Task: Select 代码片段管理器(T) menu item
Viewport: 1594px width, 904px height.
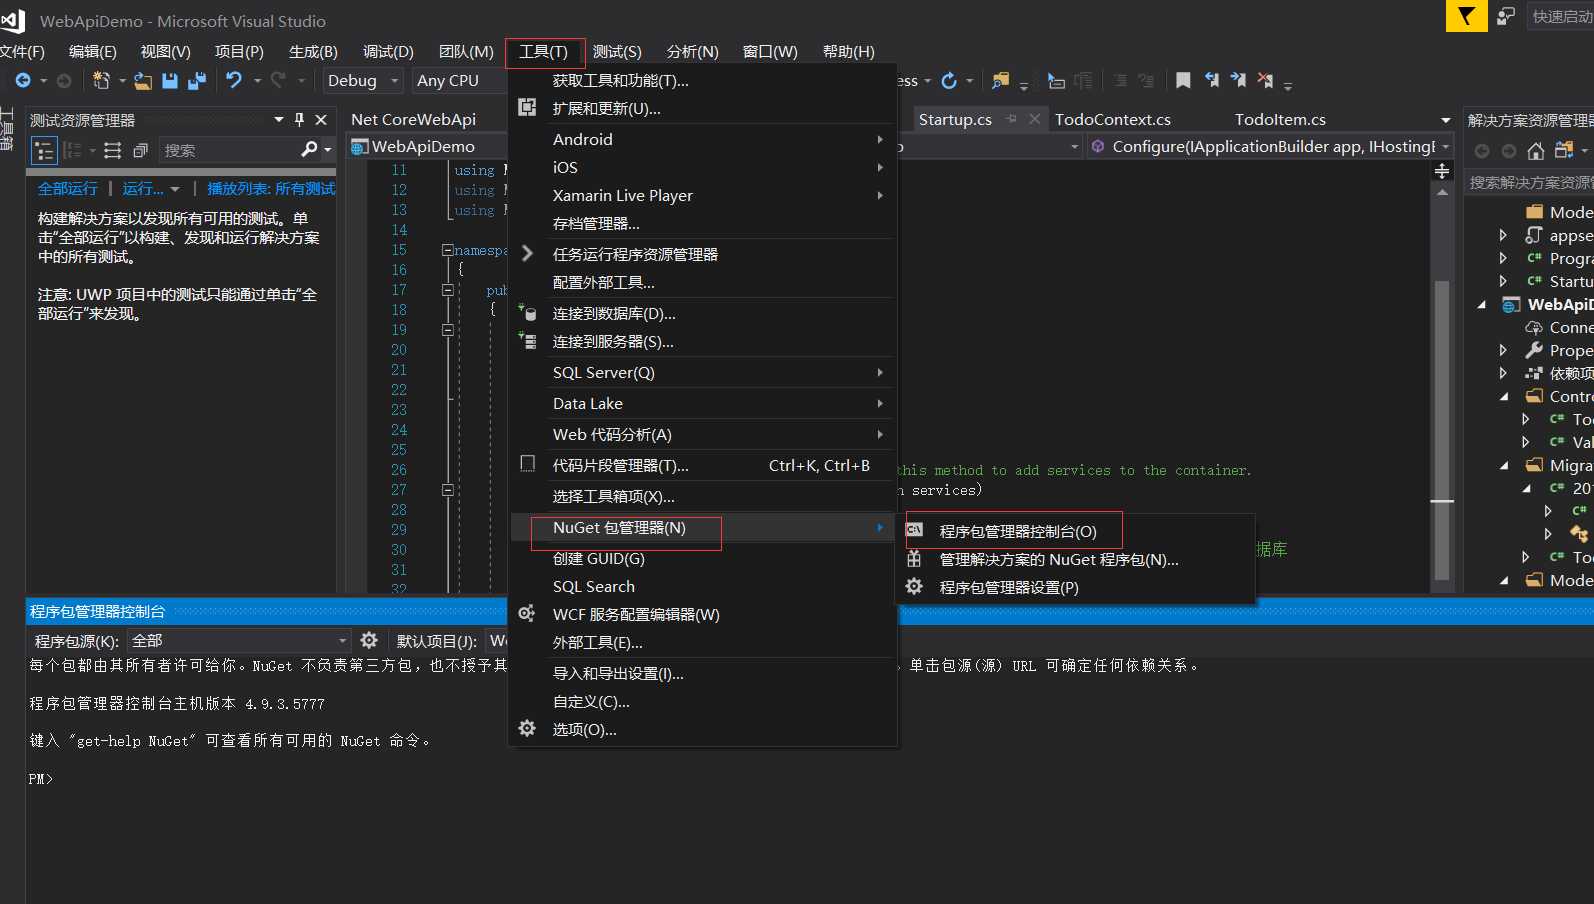Action: [x=703, y=465]
